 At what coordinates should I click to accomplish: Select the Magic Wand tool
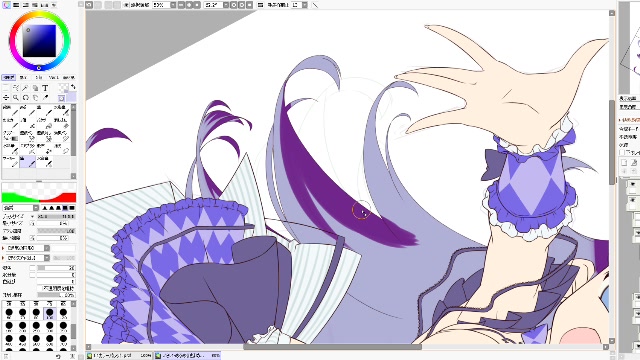pos(25,88)
